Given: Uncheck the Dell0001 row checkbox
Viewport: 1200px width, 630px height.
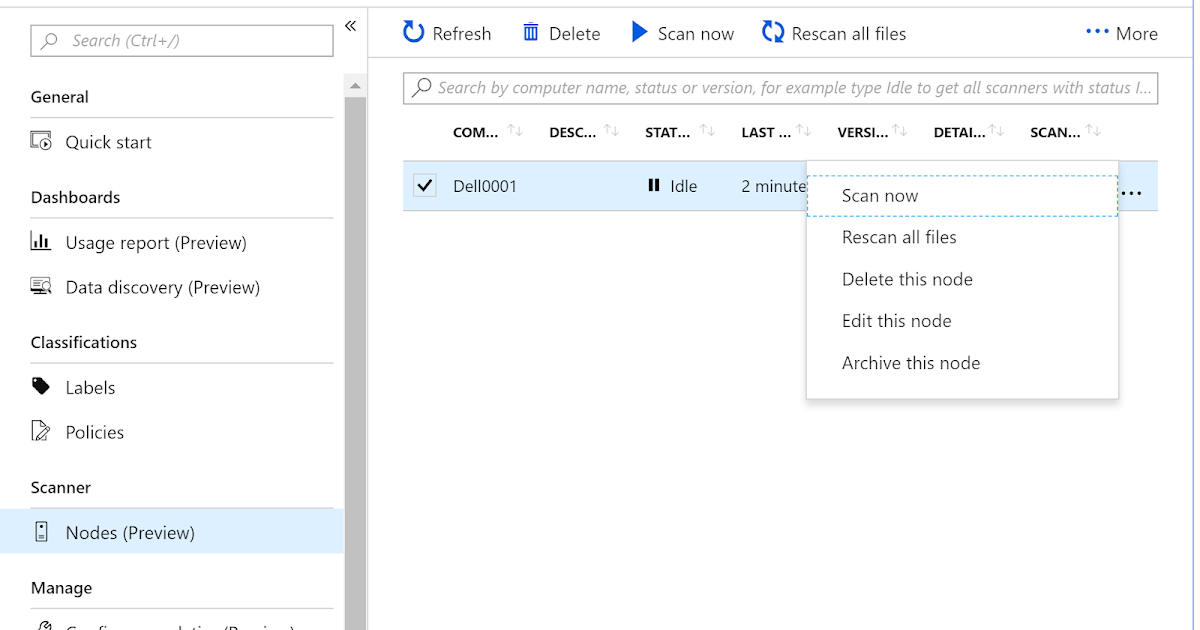Looking at the screenshot, I should pyautogui.click(x=424, y=185).
